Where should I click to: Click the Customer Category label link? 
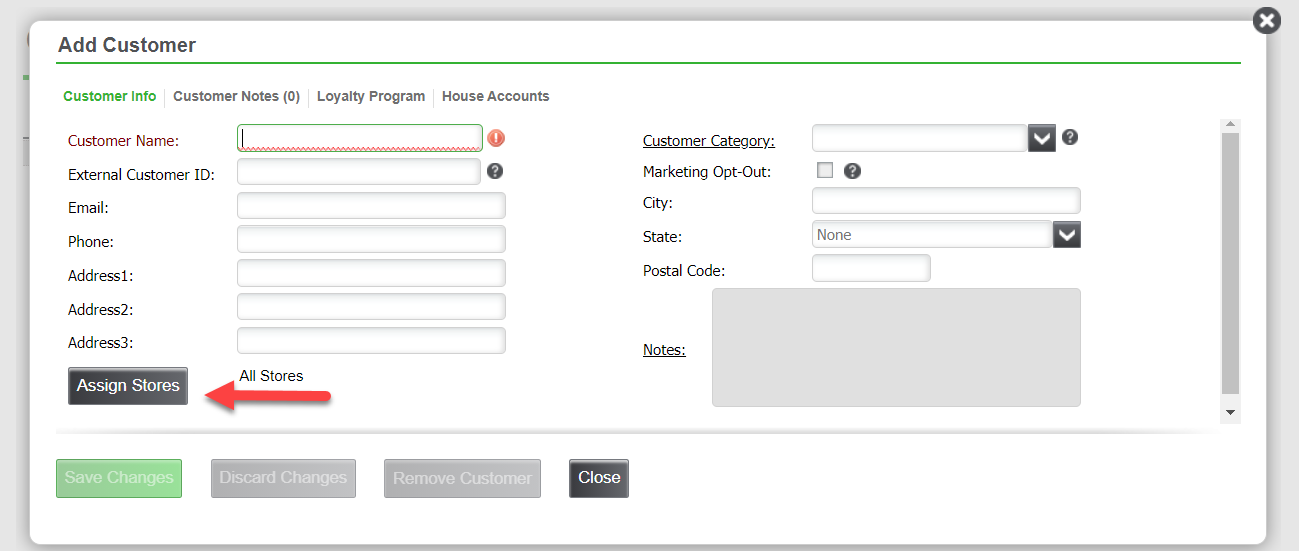click(x=708, y=141)
